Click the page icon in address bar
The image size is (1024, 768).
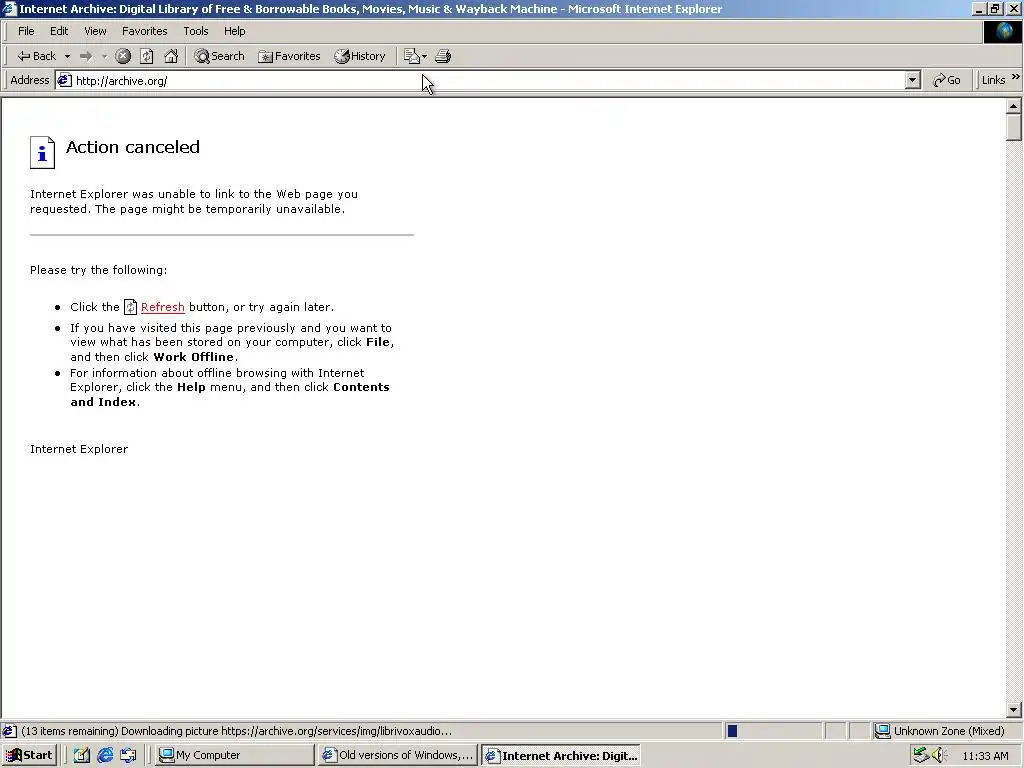pyautogui.click(x=64, y=80)
